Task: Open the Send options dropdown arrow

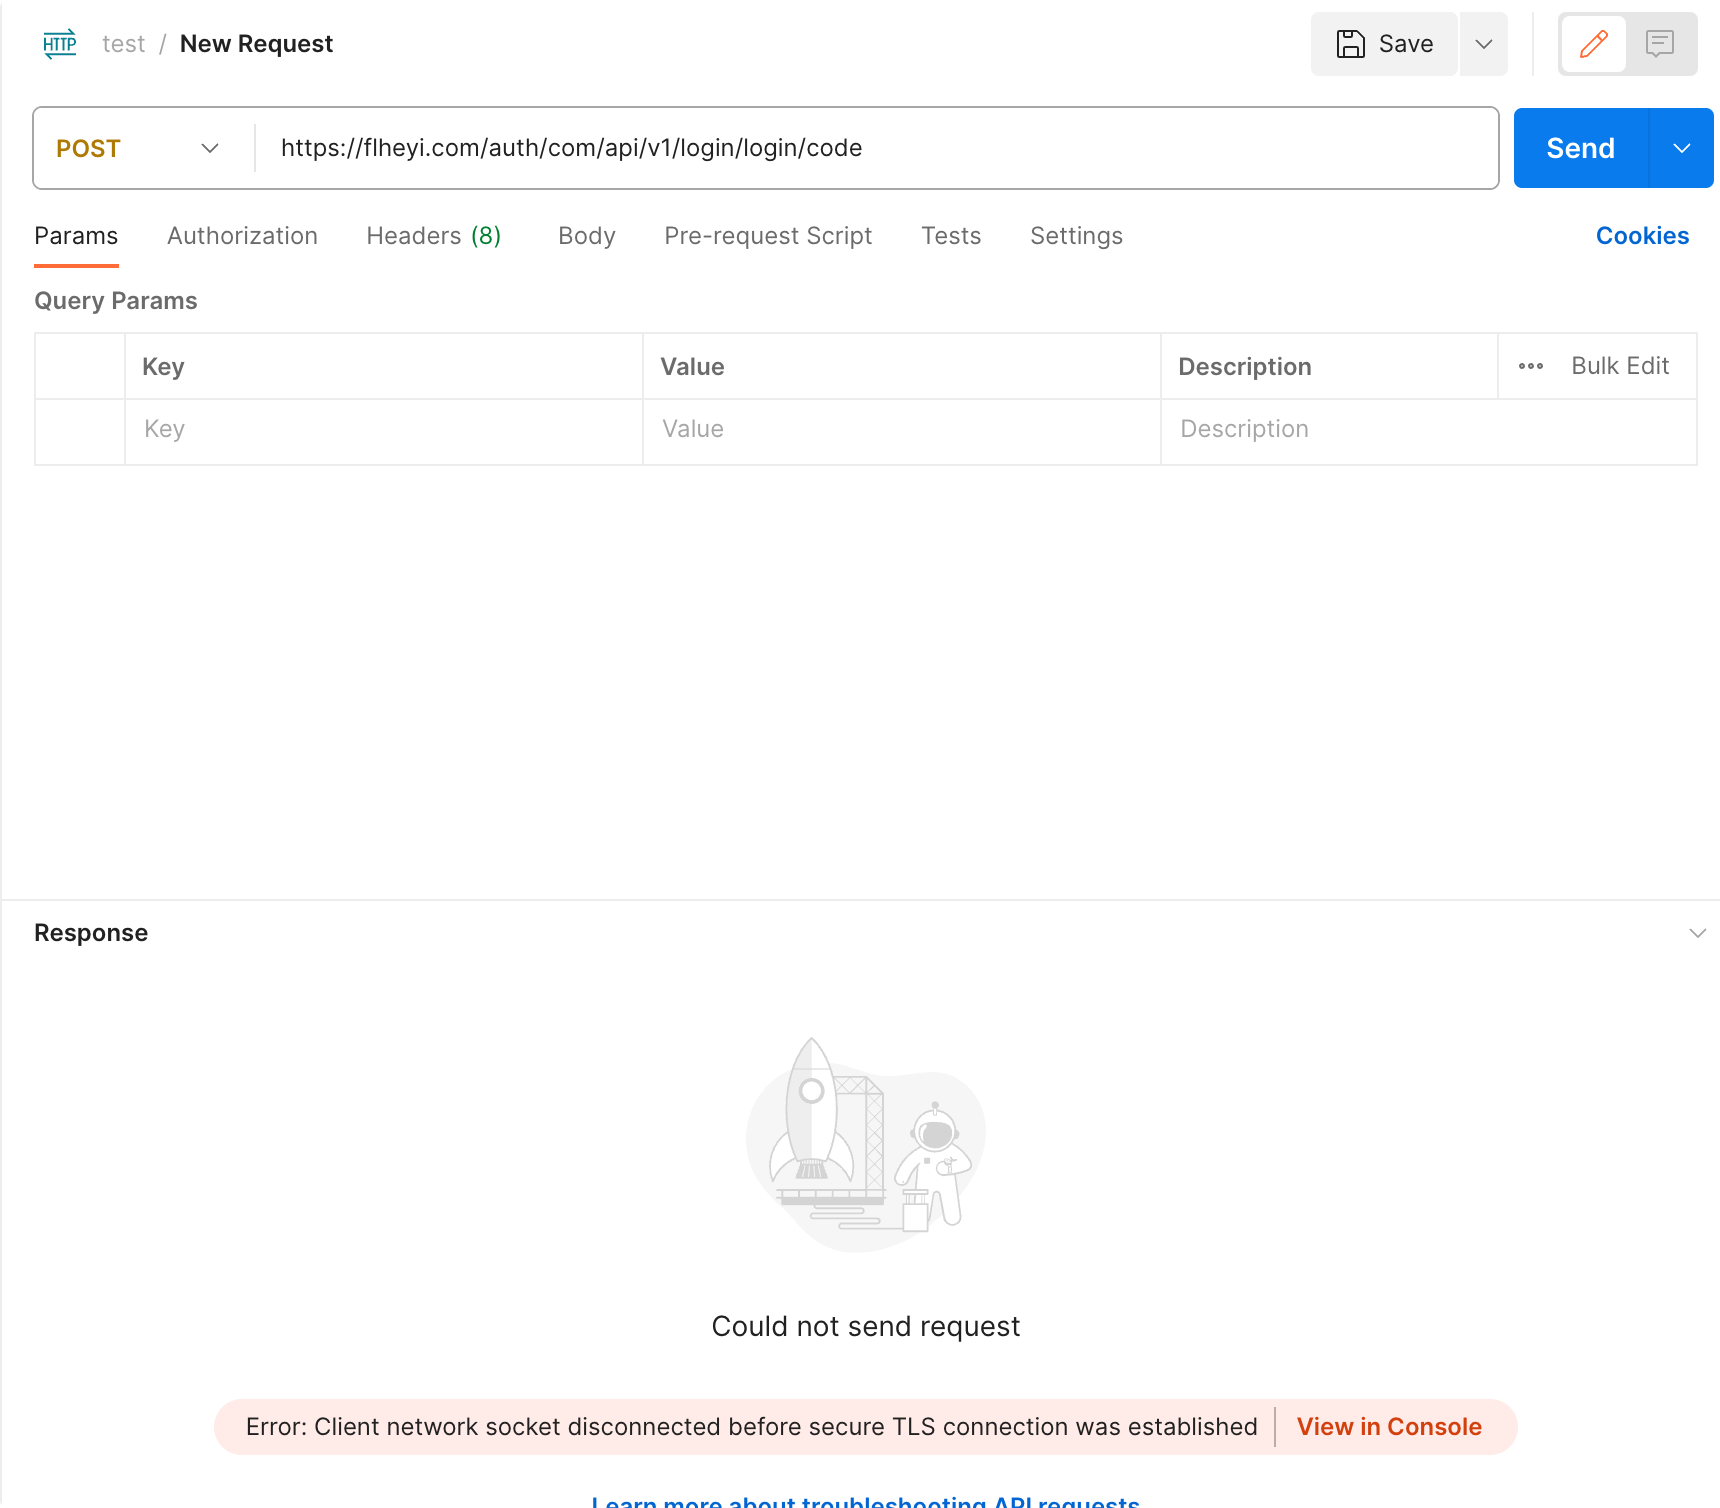Action: (x=1682, y=148)
